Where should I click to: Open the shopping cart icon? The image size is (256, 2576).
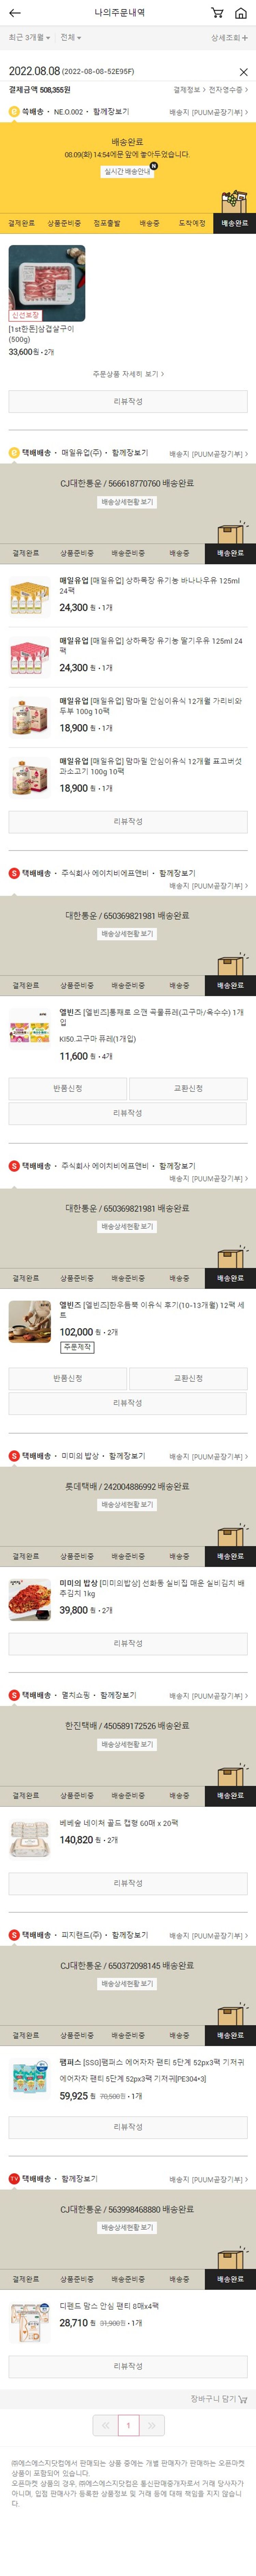217,13
